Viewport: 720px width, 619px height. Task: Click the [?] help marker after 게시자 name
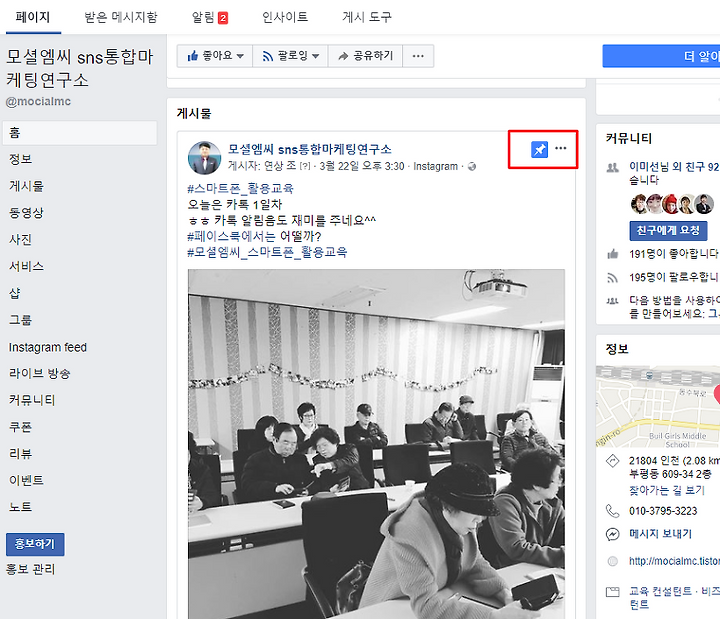click(x=305, y=166)
